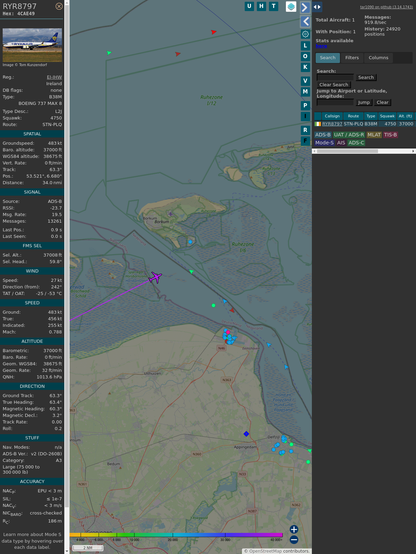Click the R map button
This screenshot has width=416, height=554.
click(305, 130)
